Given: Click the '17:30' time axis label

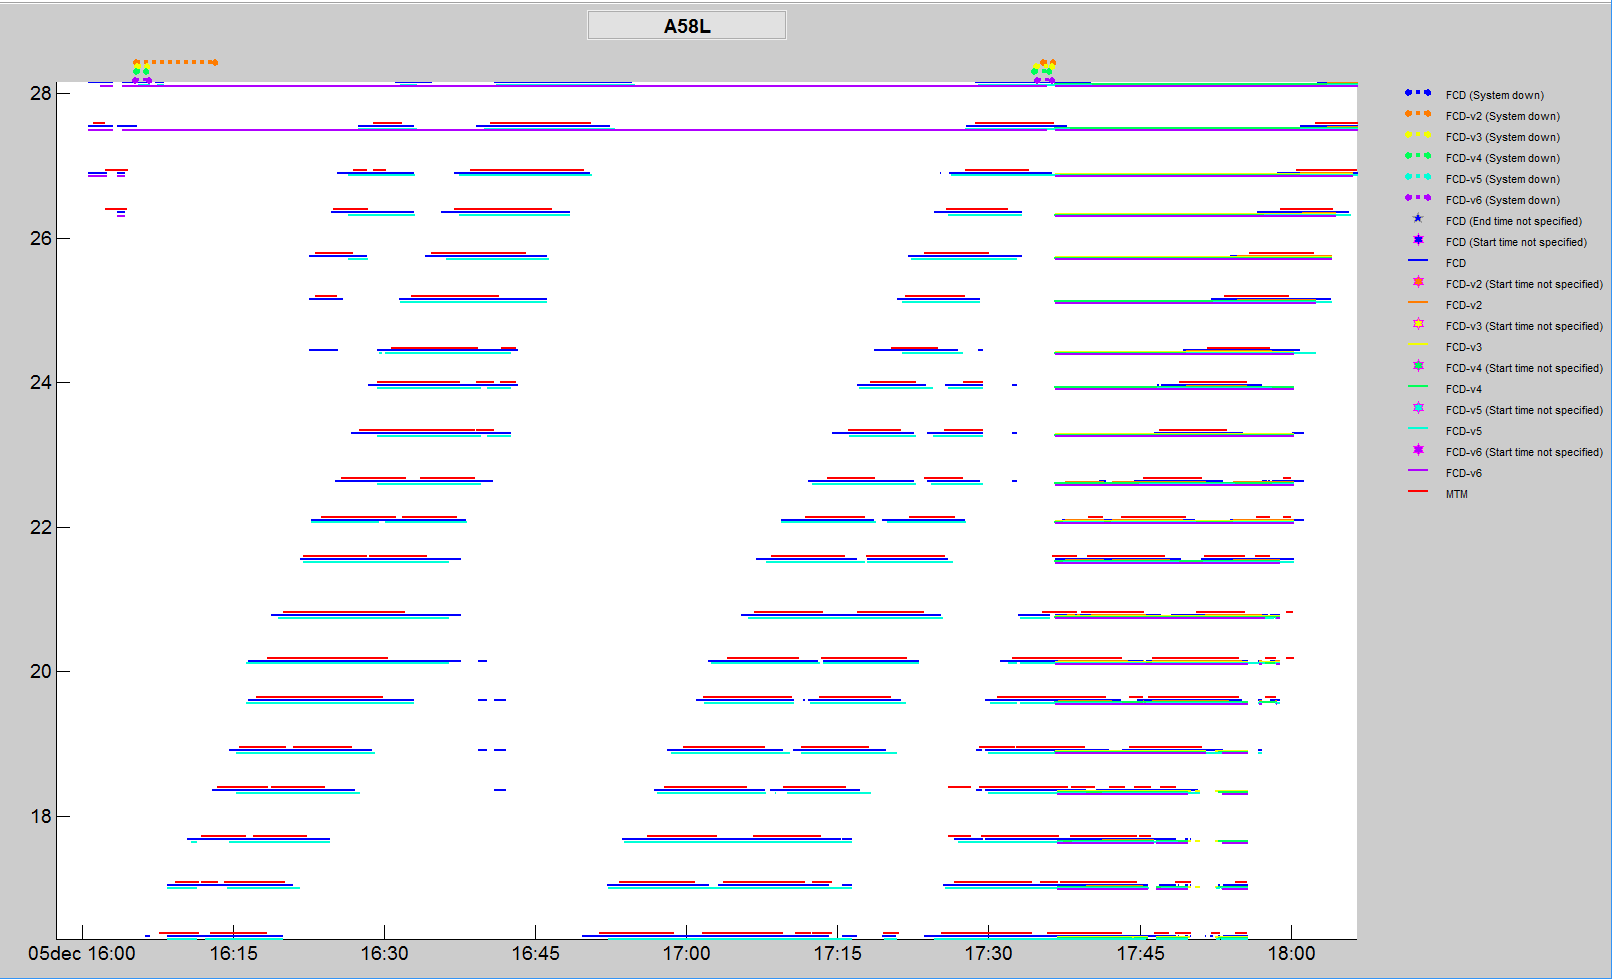Looking at the screenshot, I should coord(988,953).
